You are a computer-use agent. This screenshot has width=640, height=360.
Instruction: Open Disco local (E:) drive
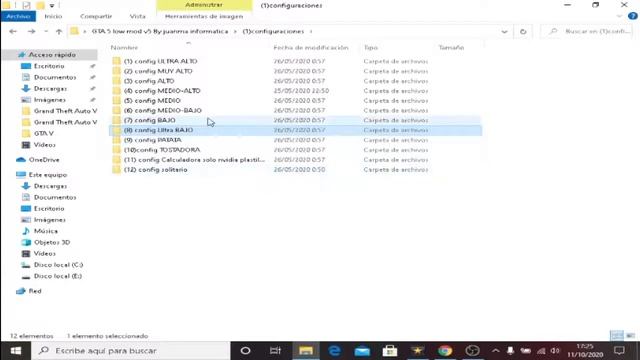pyautogui.click(x=58, y=276)
